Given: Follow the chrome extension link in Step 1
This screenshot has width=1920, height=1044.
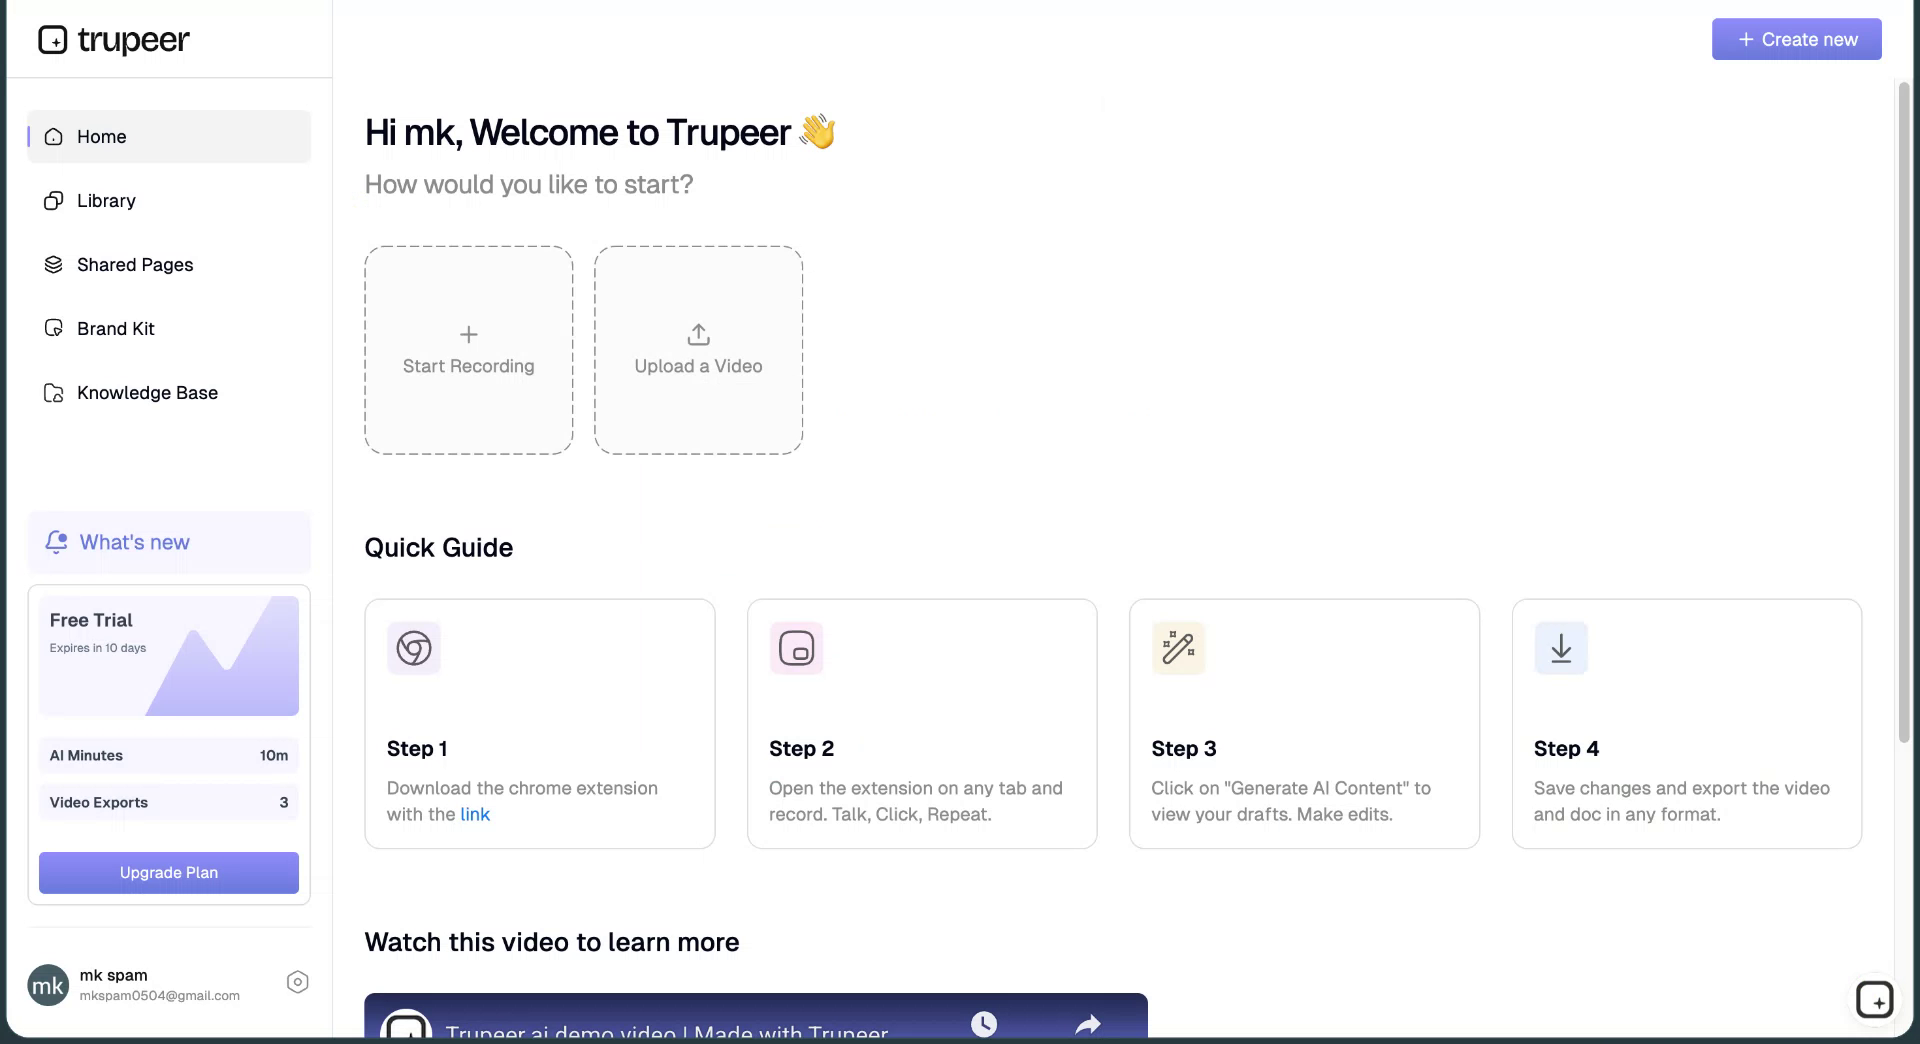Looking at the screenshot, I should point(475,815).
